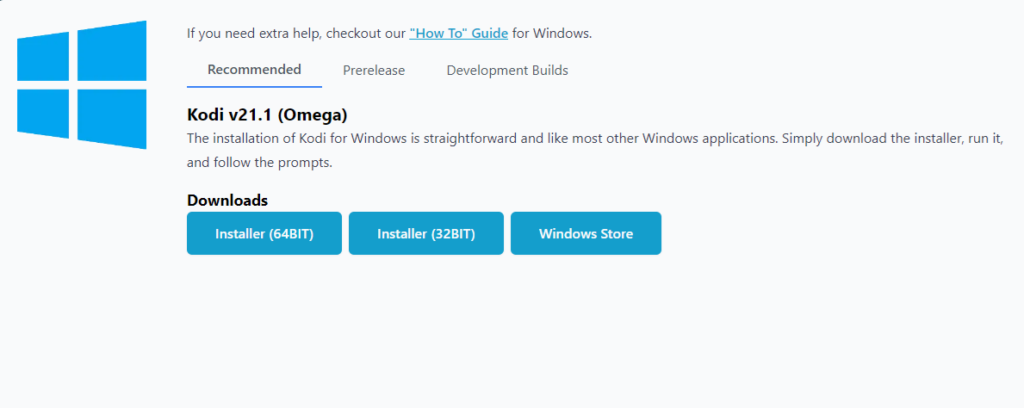1024x408 pixels.
Task: Download the Installer (32BIT)
Action: (x=426, y=234)
